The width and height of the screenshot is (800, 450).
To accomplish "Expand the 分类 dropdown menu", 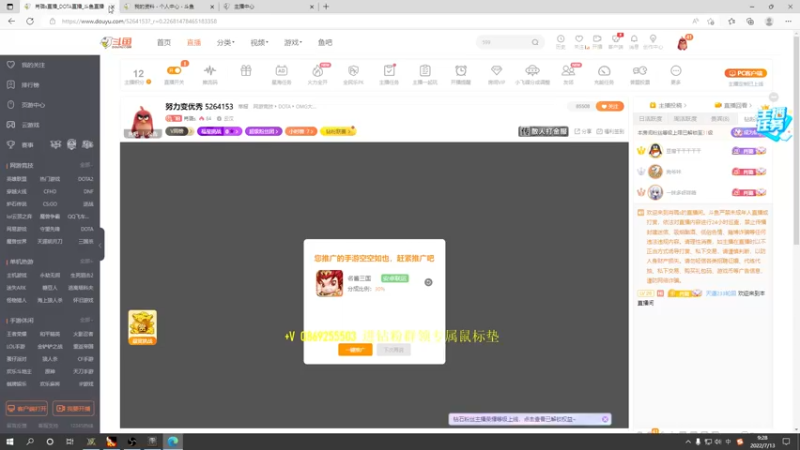I will [x=226, y=42].
